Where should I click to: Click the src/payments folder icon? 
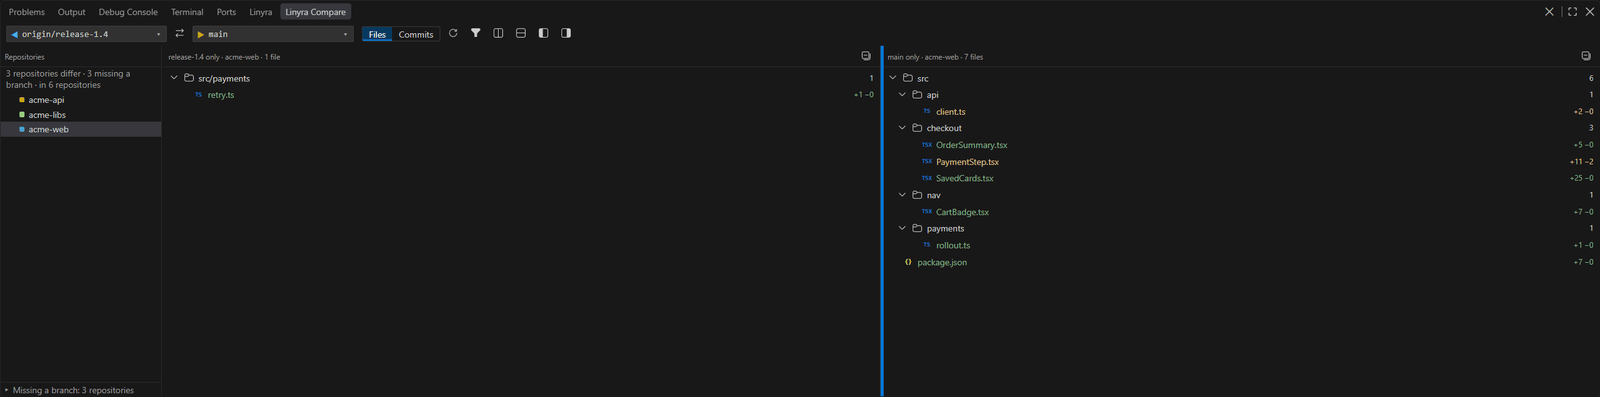coord(189,78)
